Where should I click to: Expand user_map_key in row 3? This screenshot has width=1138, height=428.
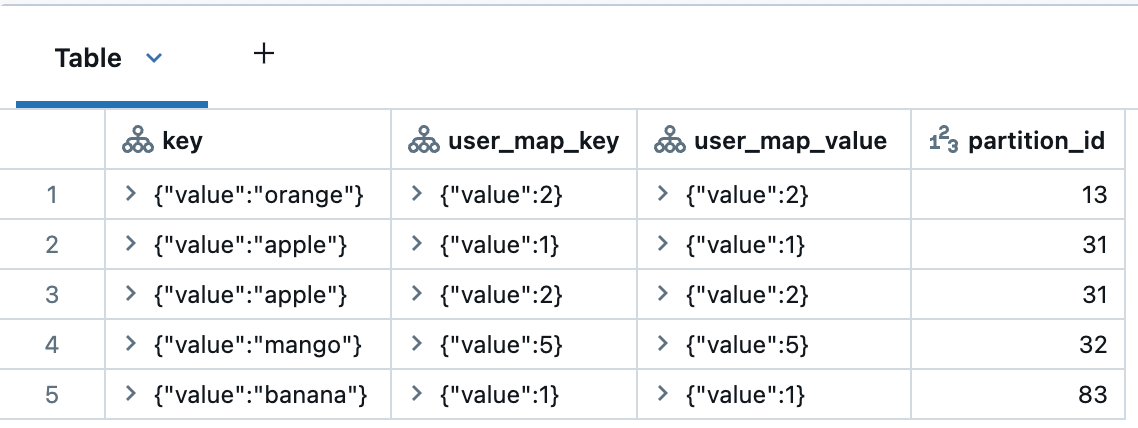(417, 295)
